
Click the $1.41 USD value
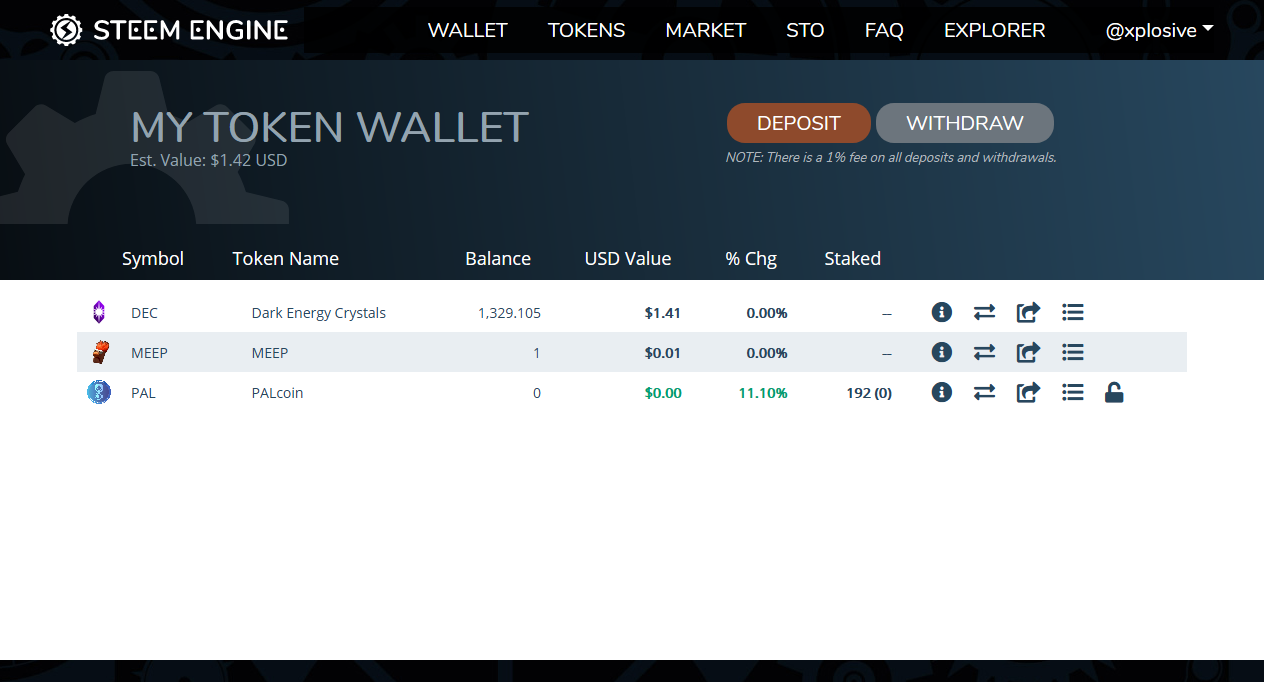coord(663,313)
